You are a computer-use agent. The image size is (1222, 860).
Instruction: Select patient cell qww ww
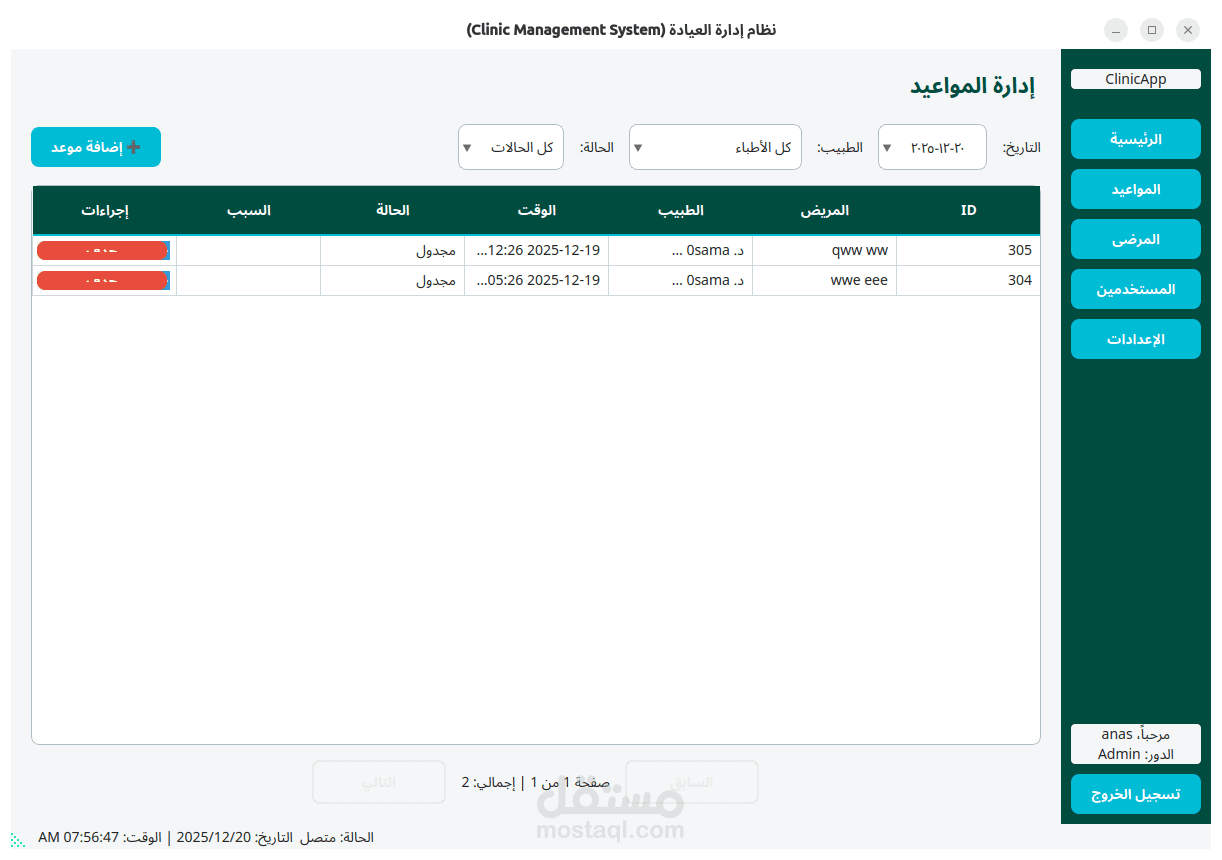coord(825,251)
